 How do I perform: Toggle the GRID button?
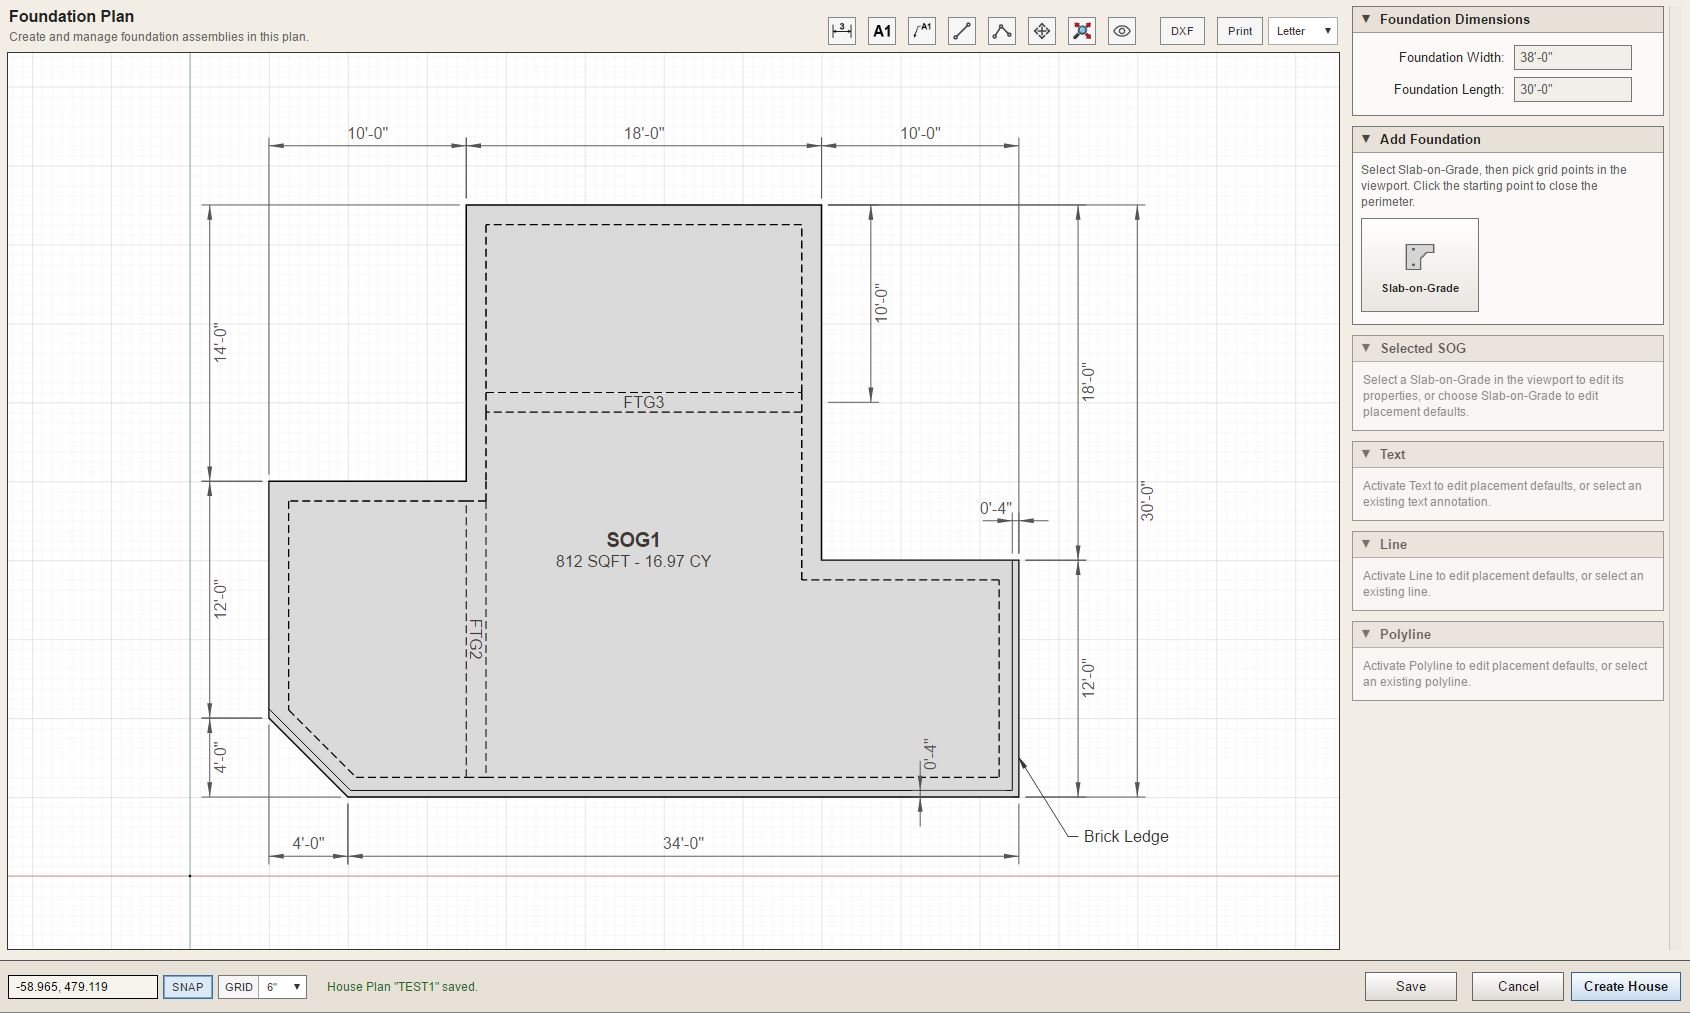pos(238,987)
